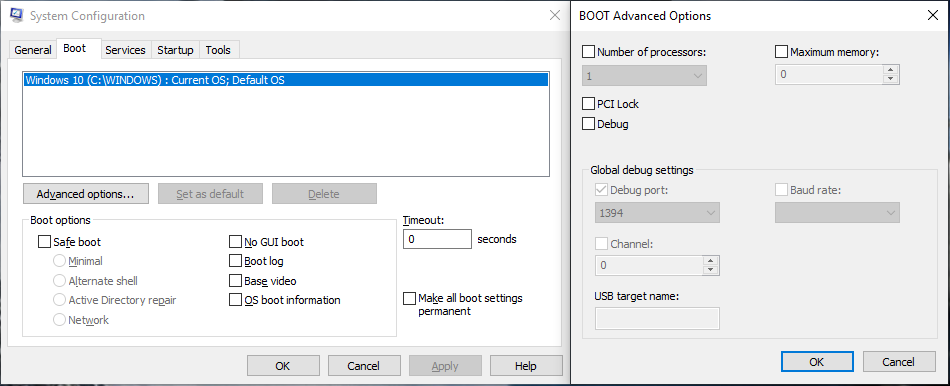This screenshot has width=950, height=386.
Task: Enable the Safe boot checkbox
Action: coord(44,242)
